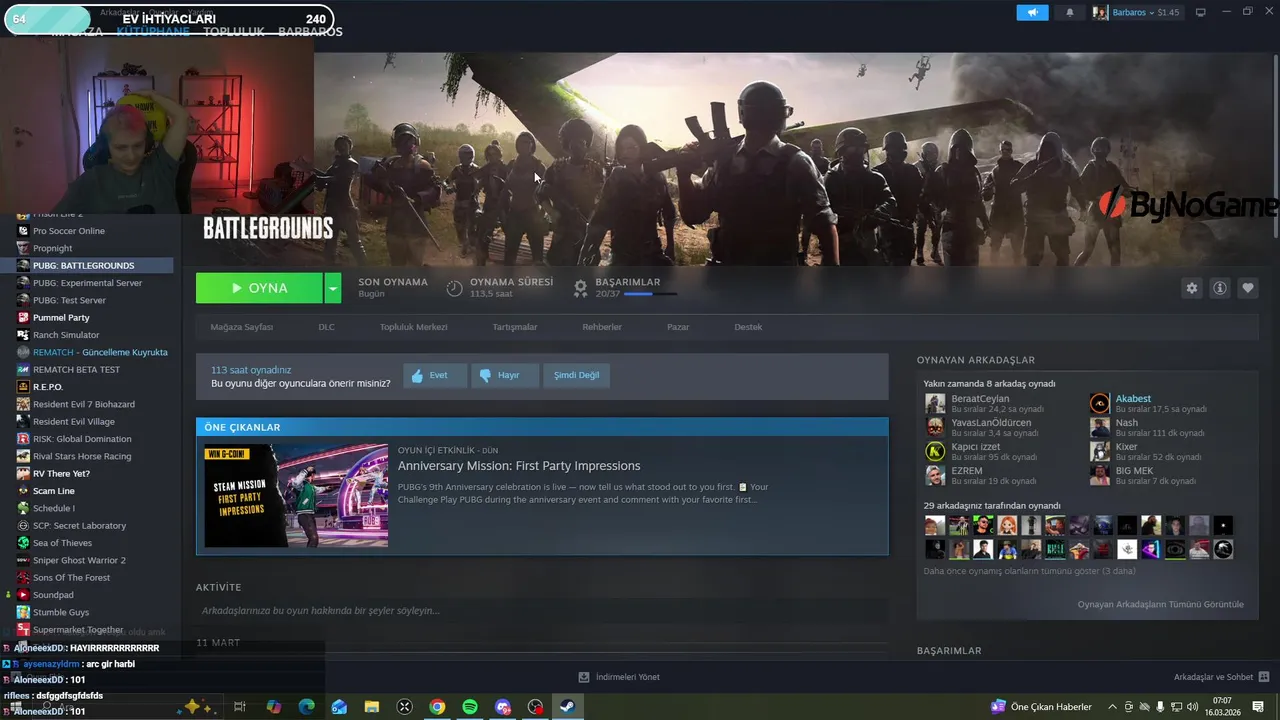Open File Explorer from the taskbar

pyautogui.click(x=372, y=707)
